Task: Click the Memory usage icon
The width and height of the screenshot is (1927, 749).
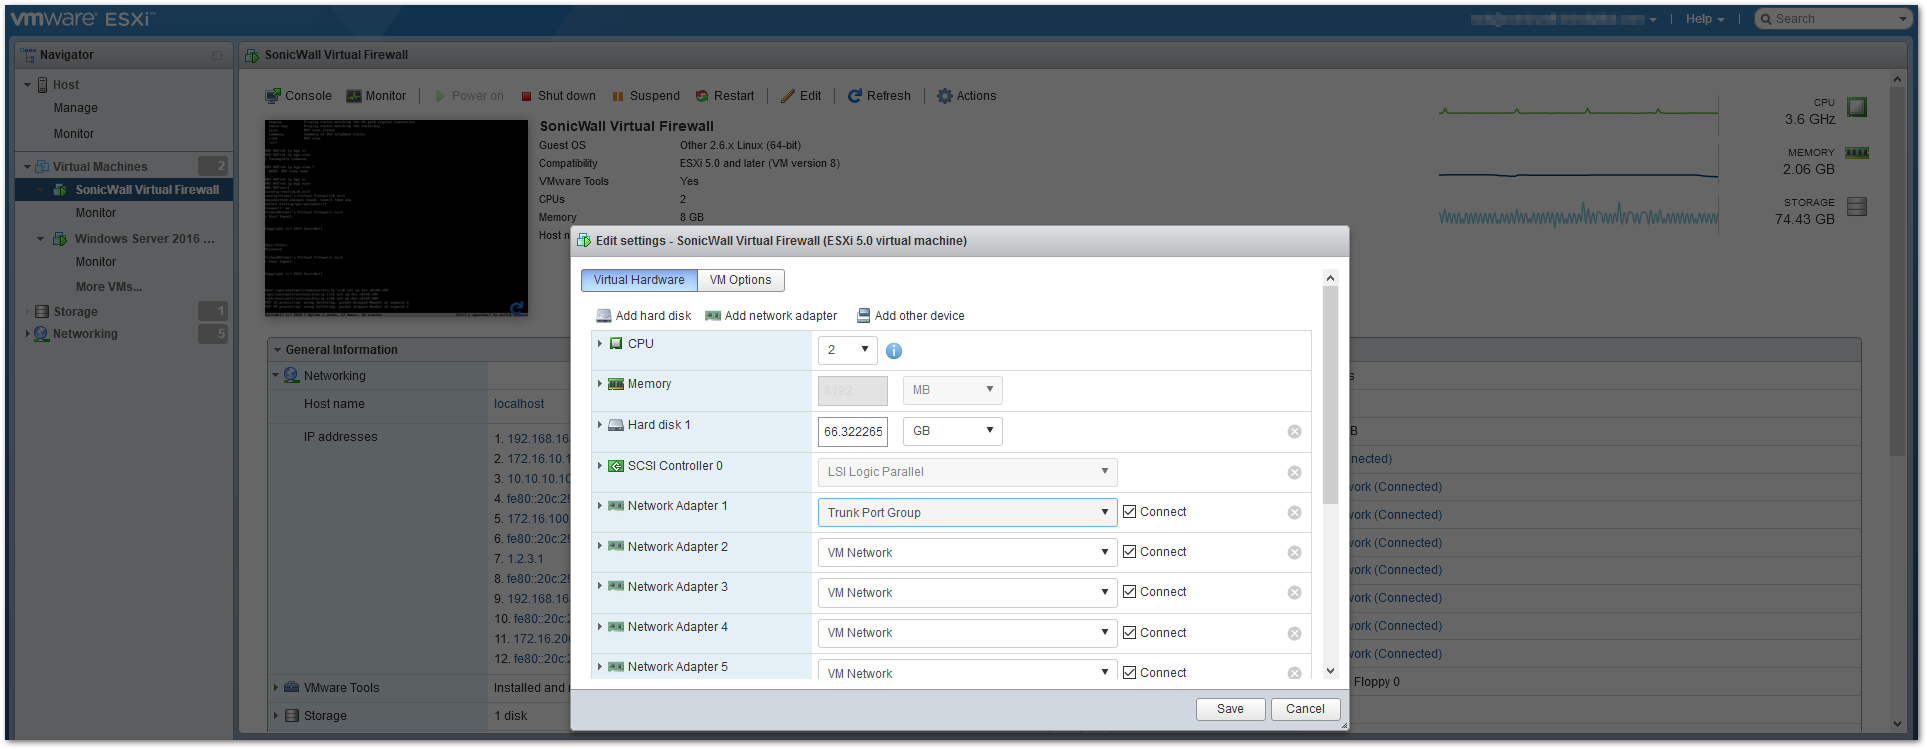Action: (x=1857, y=153)
